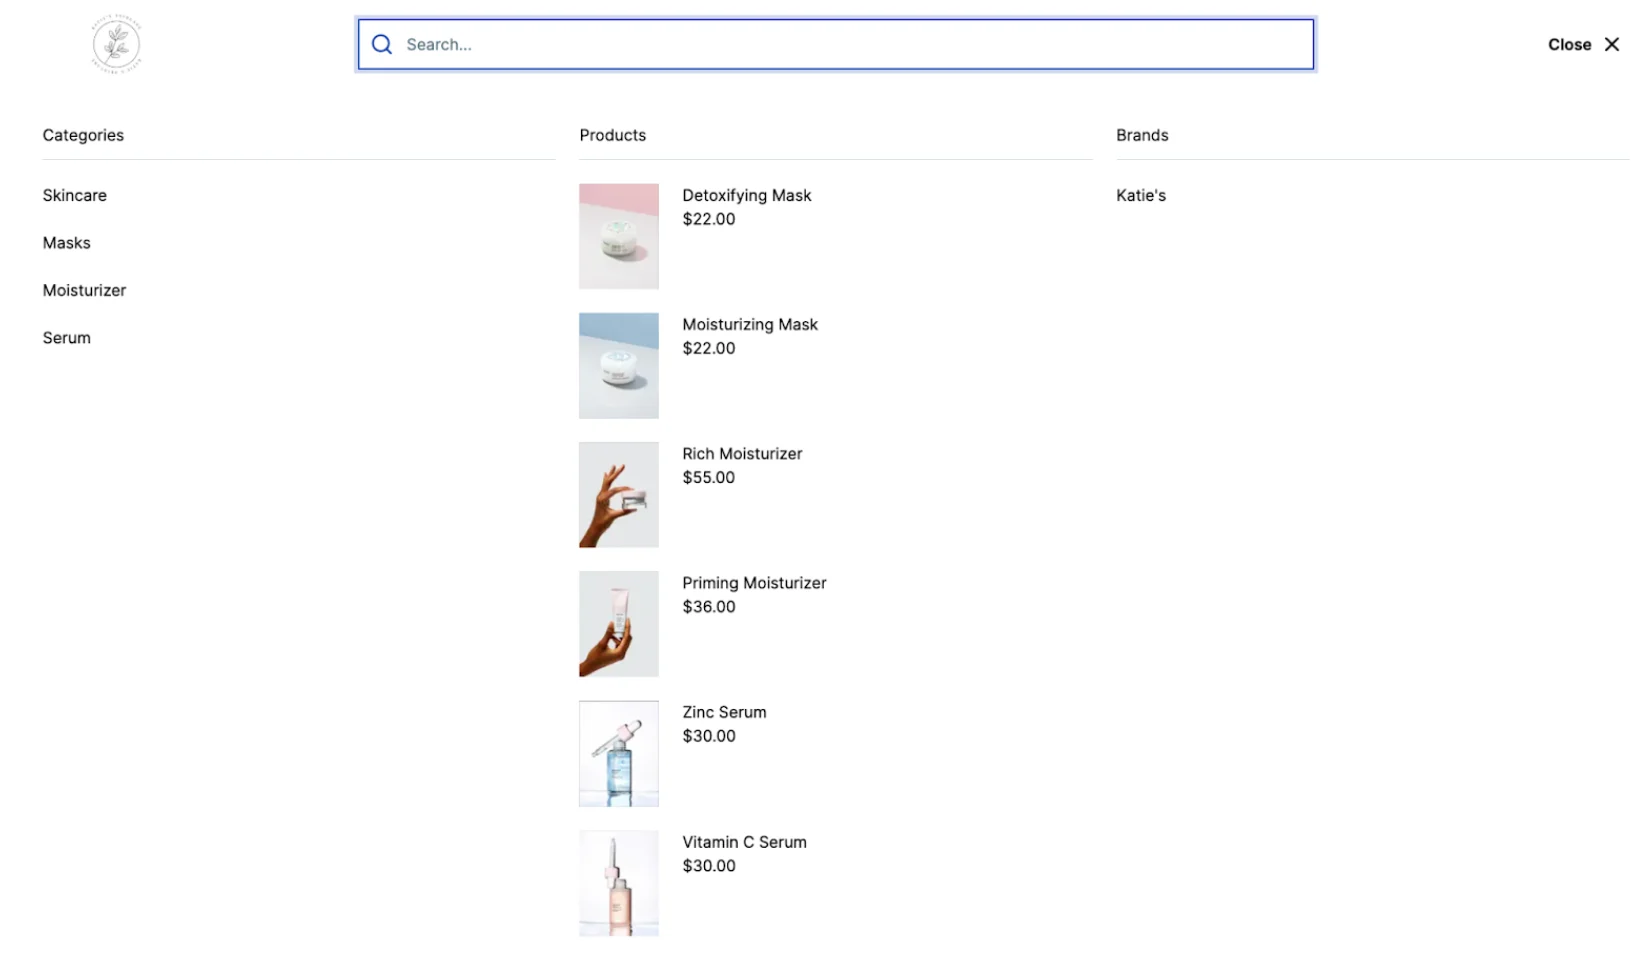Open the Vitamin C Serum product thumbnail

click(619, 883)
